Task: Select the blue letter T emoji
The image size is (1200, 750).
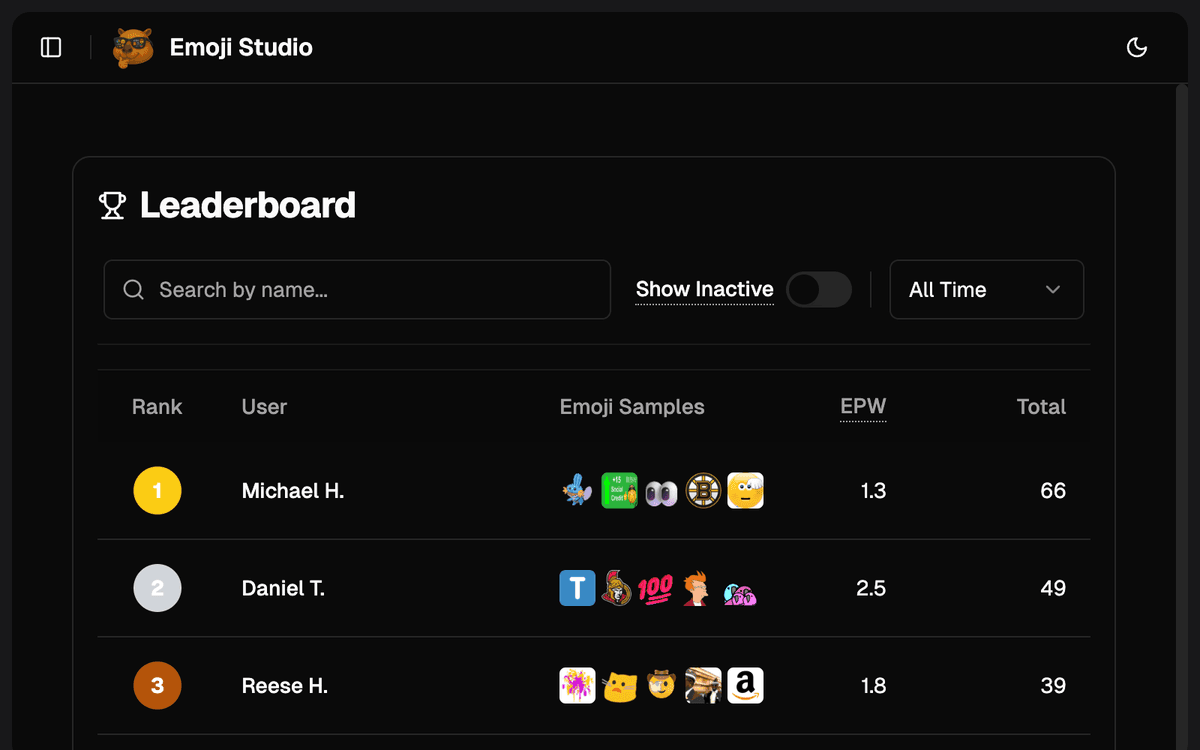Action: tap(577, 589)
